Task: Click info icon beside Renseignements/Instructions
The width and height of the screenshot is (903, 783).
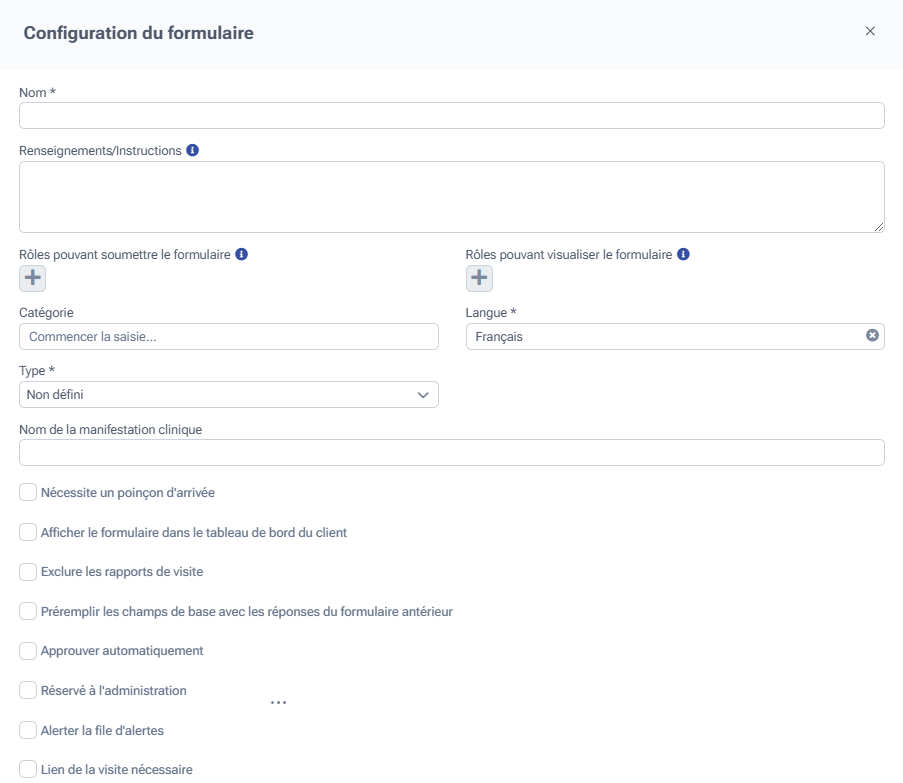Action: [x=193, y=151]
